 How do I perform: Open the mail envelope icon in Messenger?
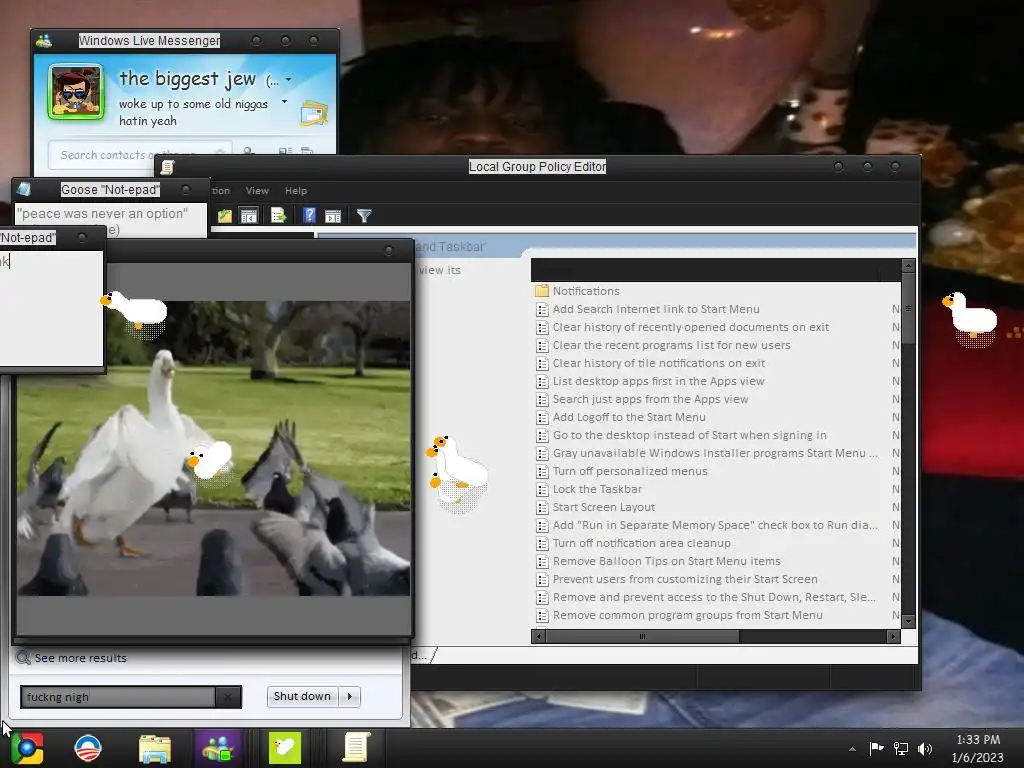point(314,114)
